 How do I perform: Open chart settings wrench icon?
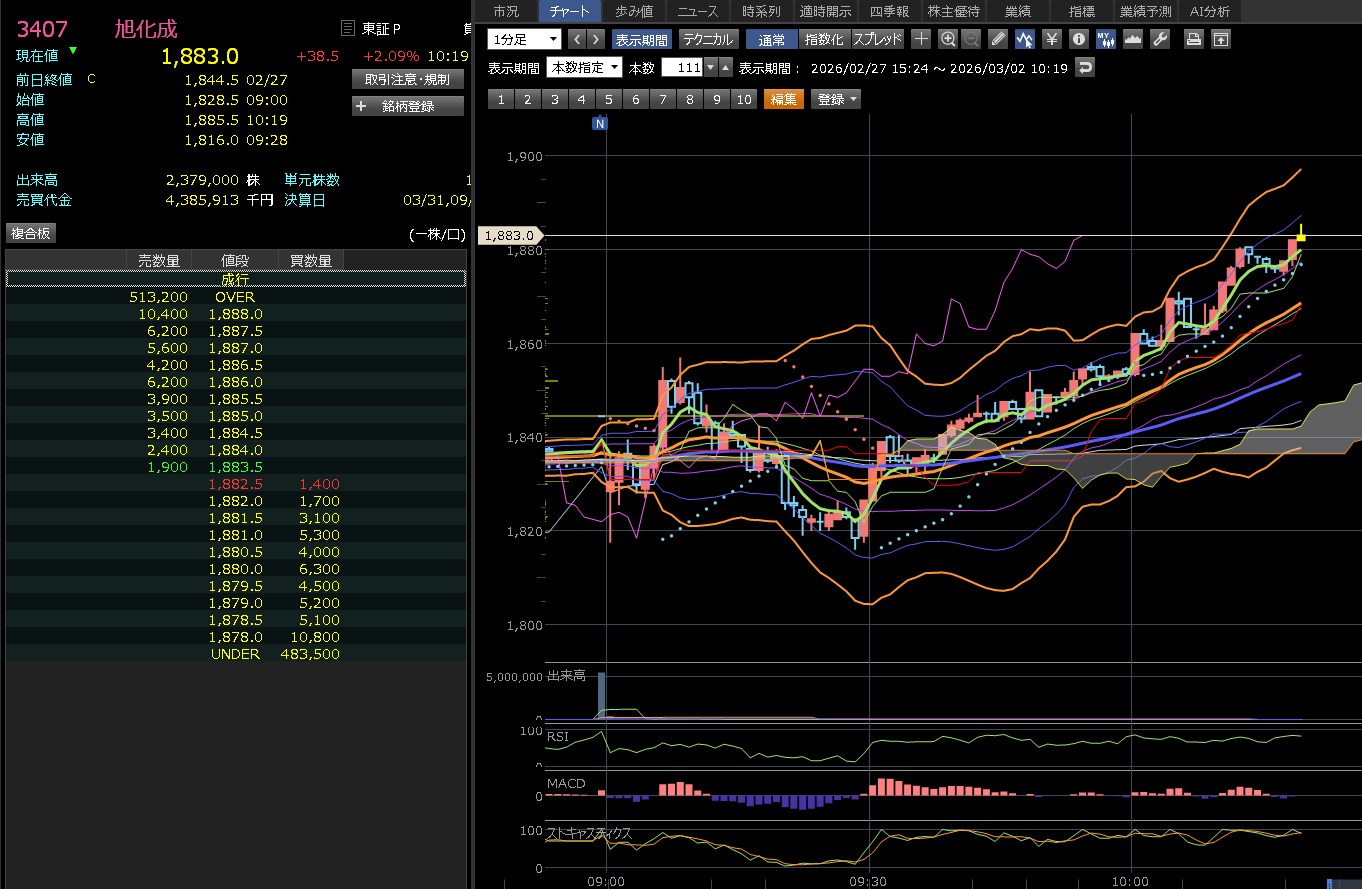pyautogui.click(x=1159, y=39)
